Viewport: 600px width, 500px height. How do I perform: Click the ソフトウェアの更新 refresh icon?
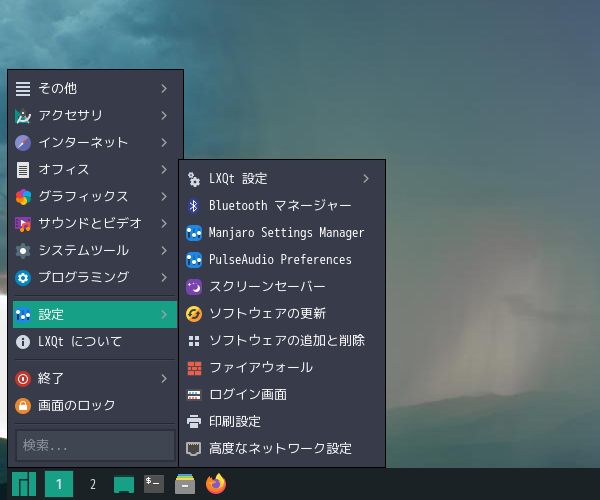point(194,314)
